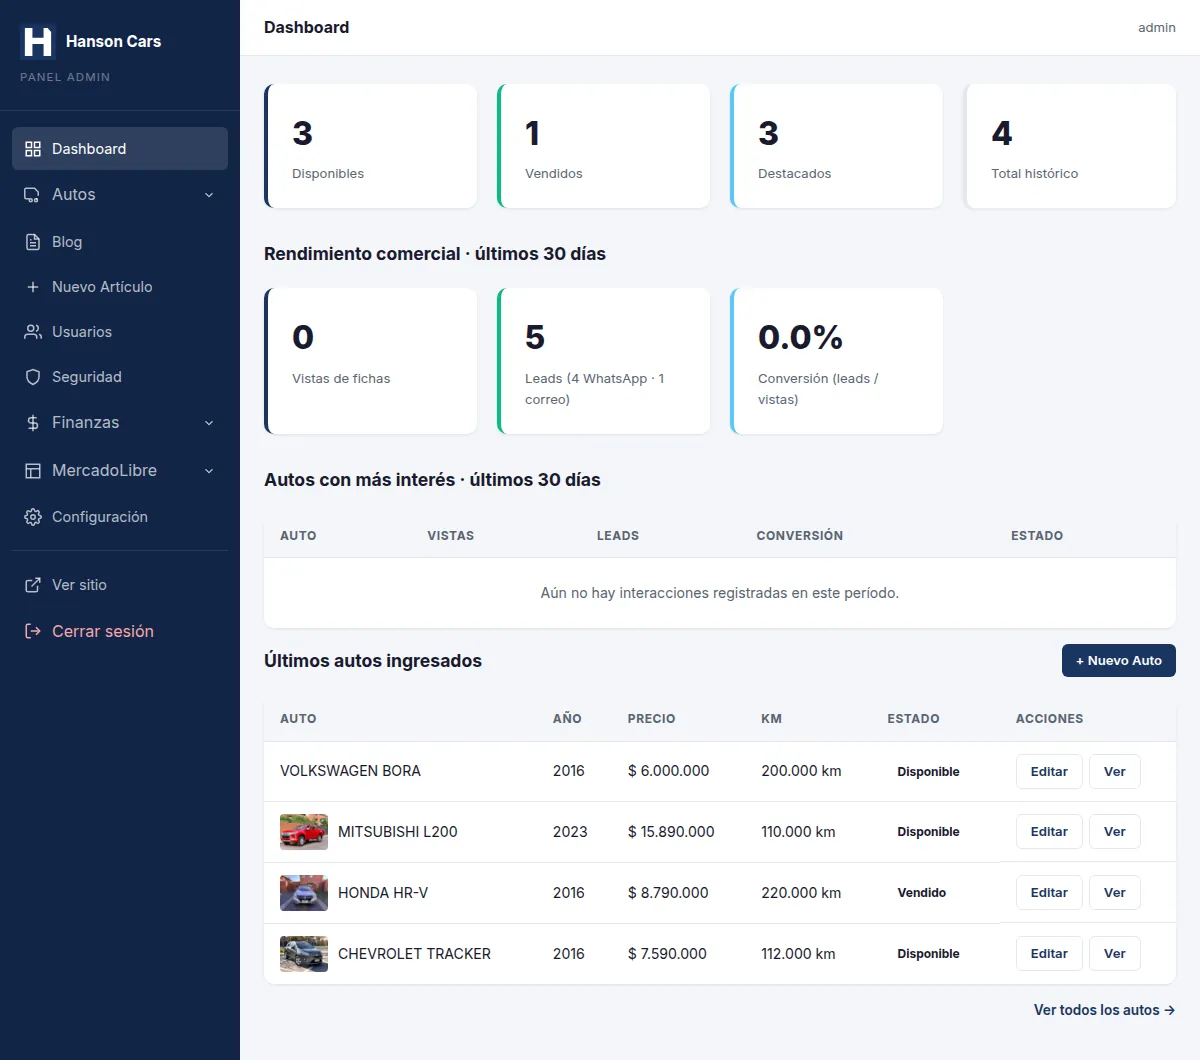Open the Blog section
Screen dimensions: 1200x1060
[120, 242]
